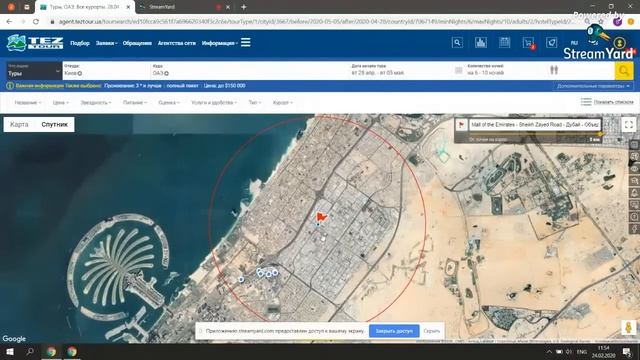Open a new browser tab
This screenshot has width=640, height=360.
point(243,7)
